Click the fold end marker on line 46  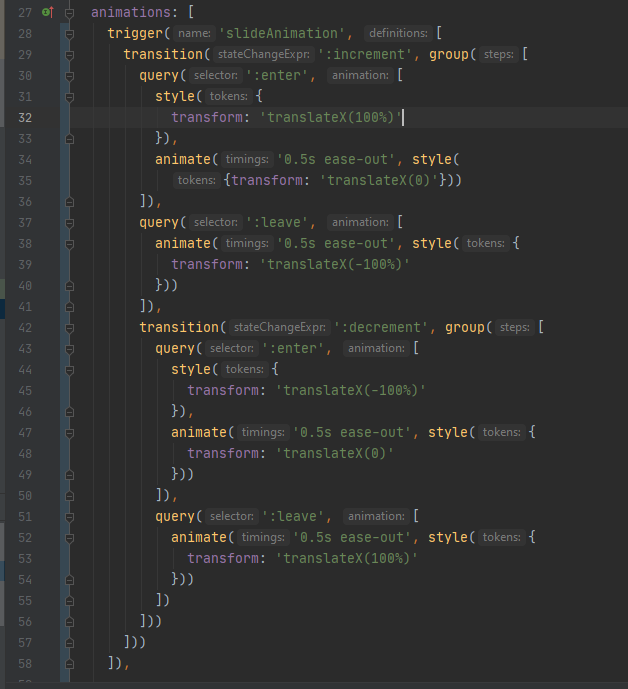click(69, 412)
